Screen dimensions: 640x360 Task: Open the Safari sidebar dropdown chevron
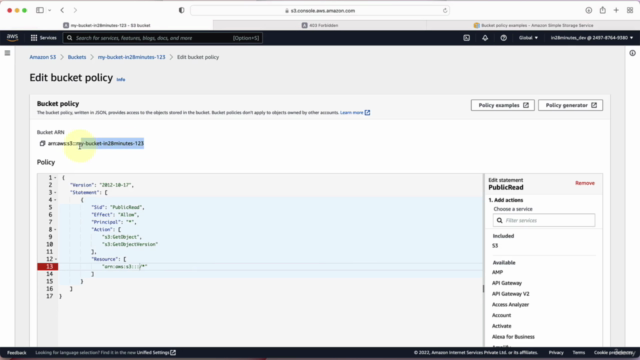(49, 10)
